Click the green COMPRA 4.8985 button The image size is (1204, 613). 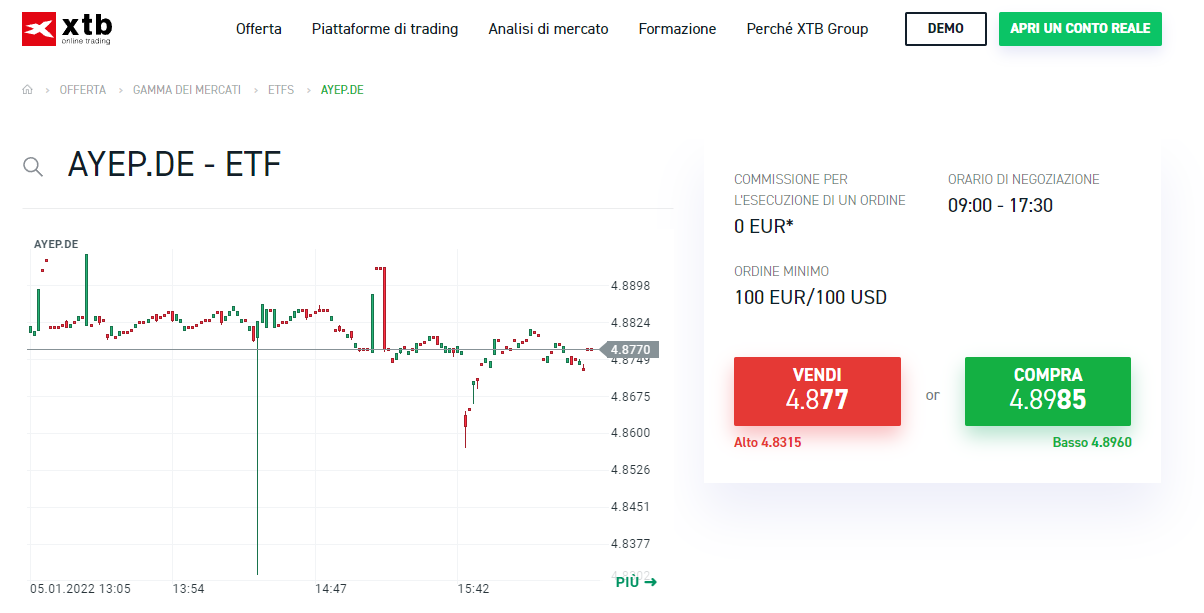1048,391
